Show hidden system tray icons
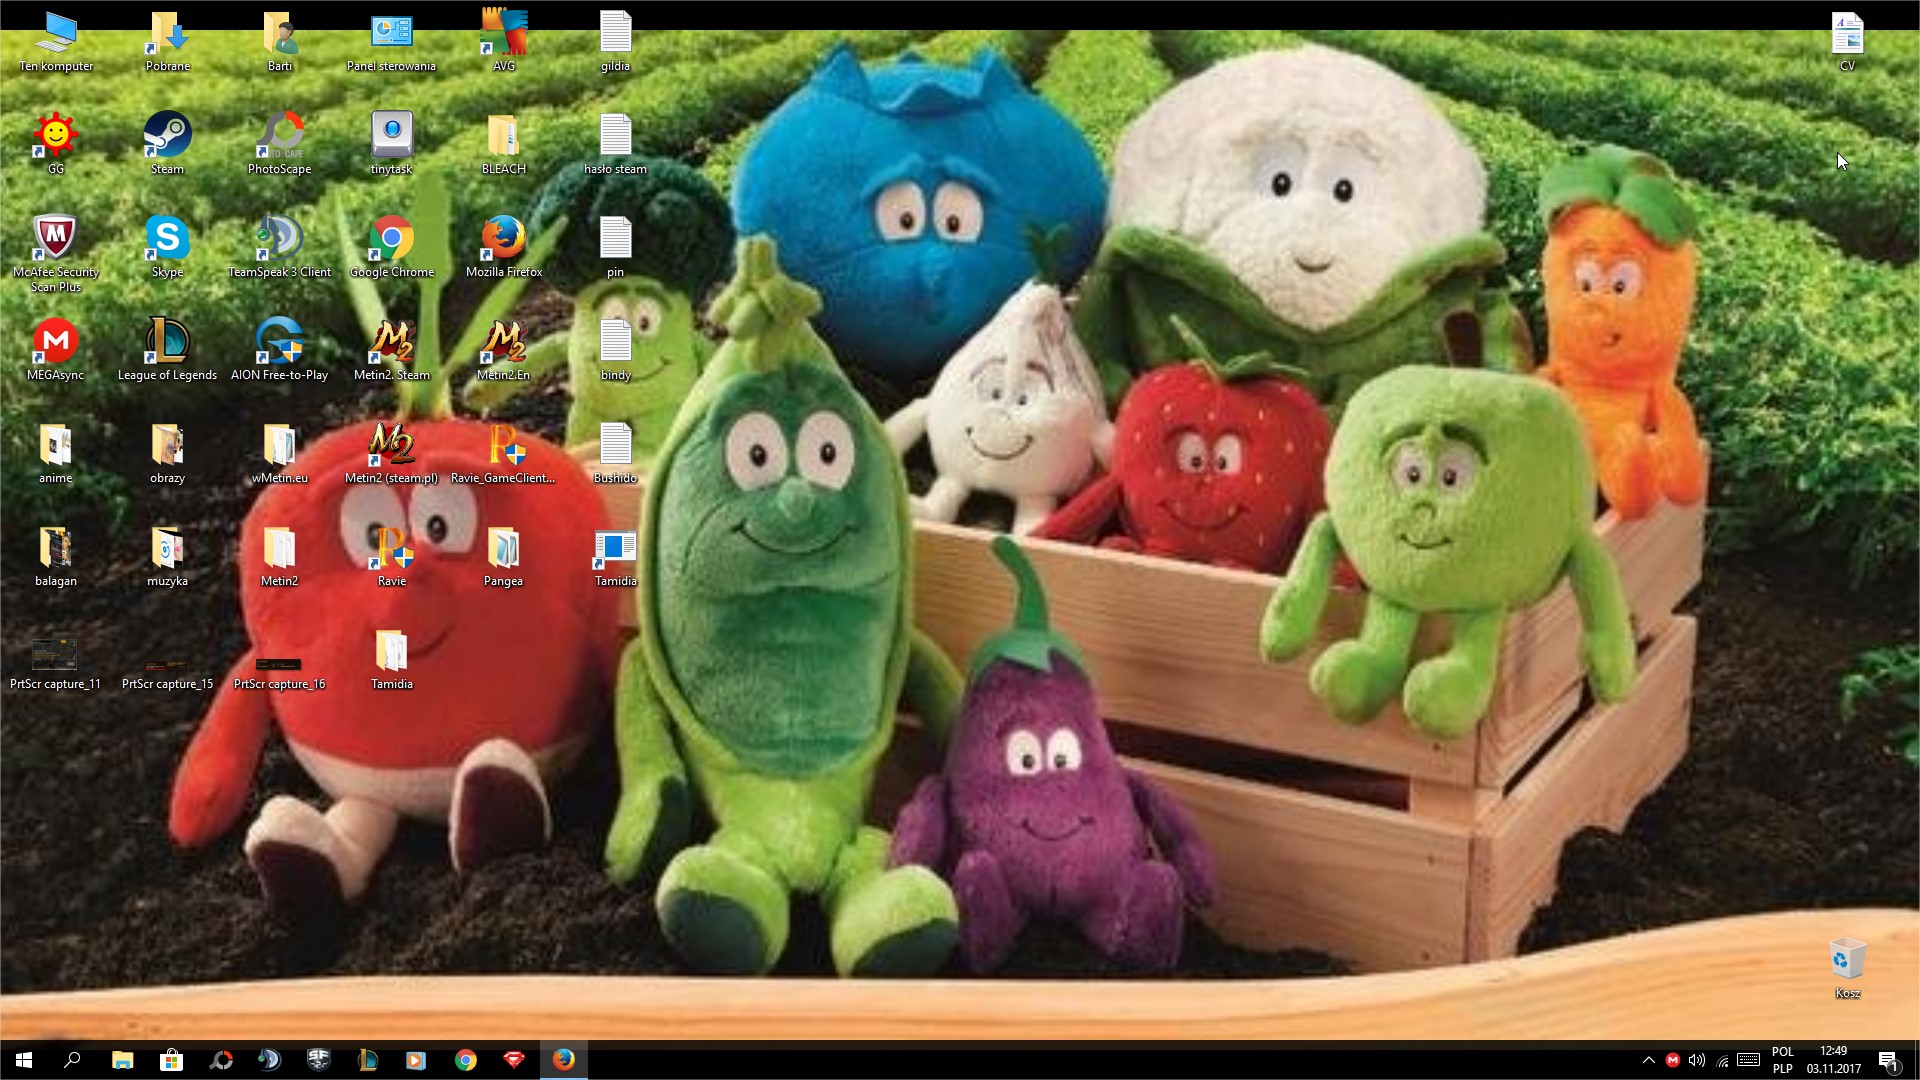This screenshot has height=1080, width=1920. 1648,1060
